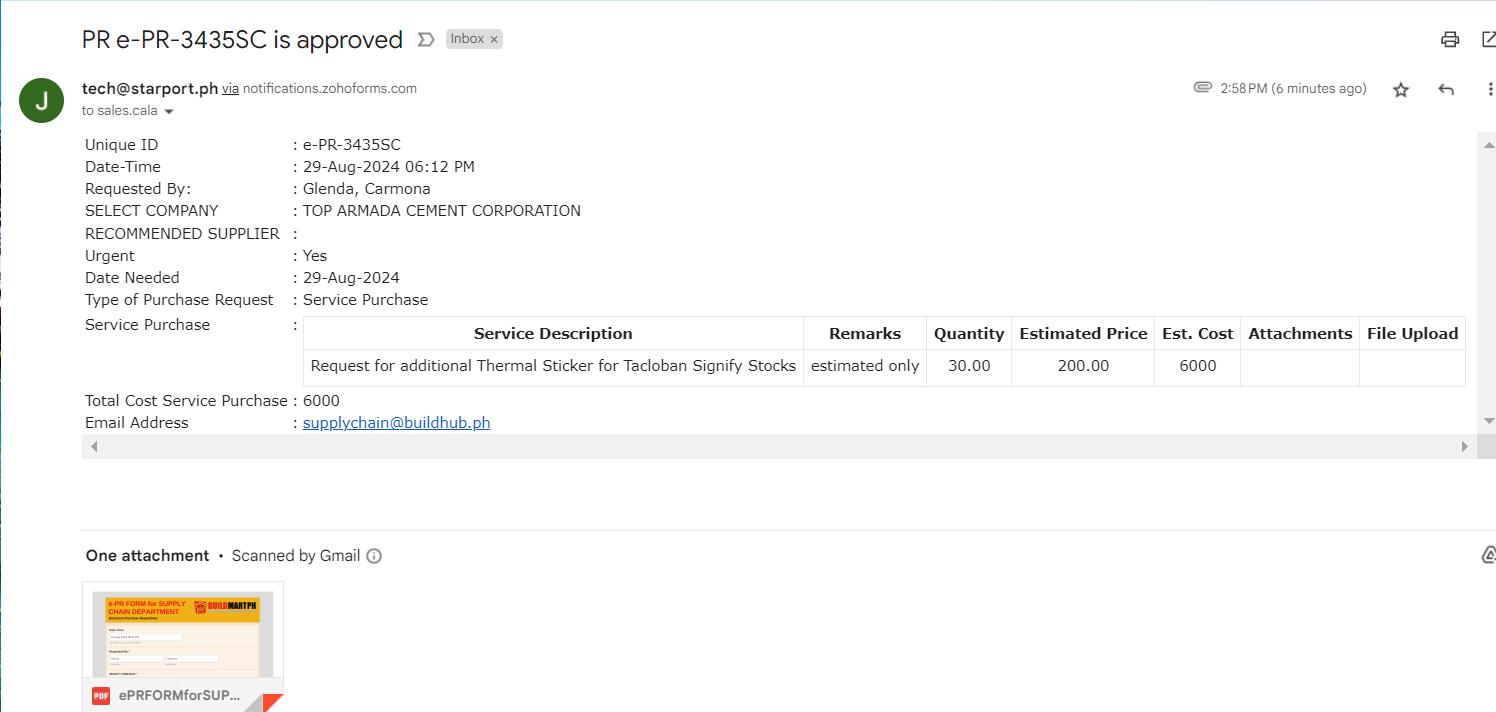Viewport: 1496px width, 712px height.
Task: Click the green J sender avatar
Action: [41, 100]
